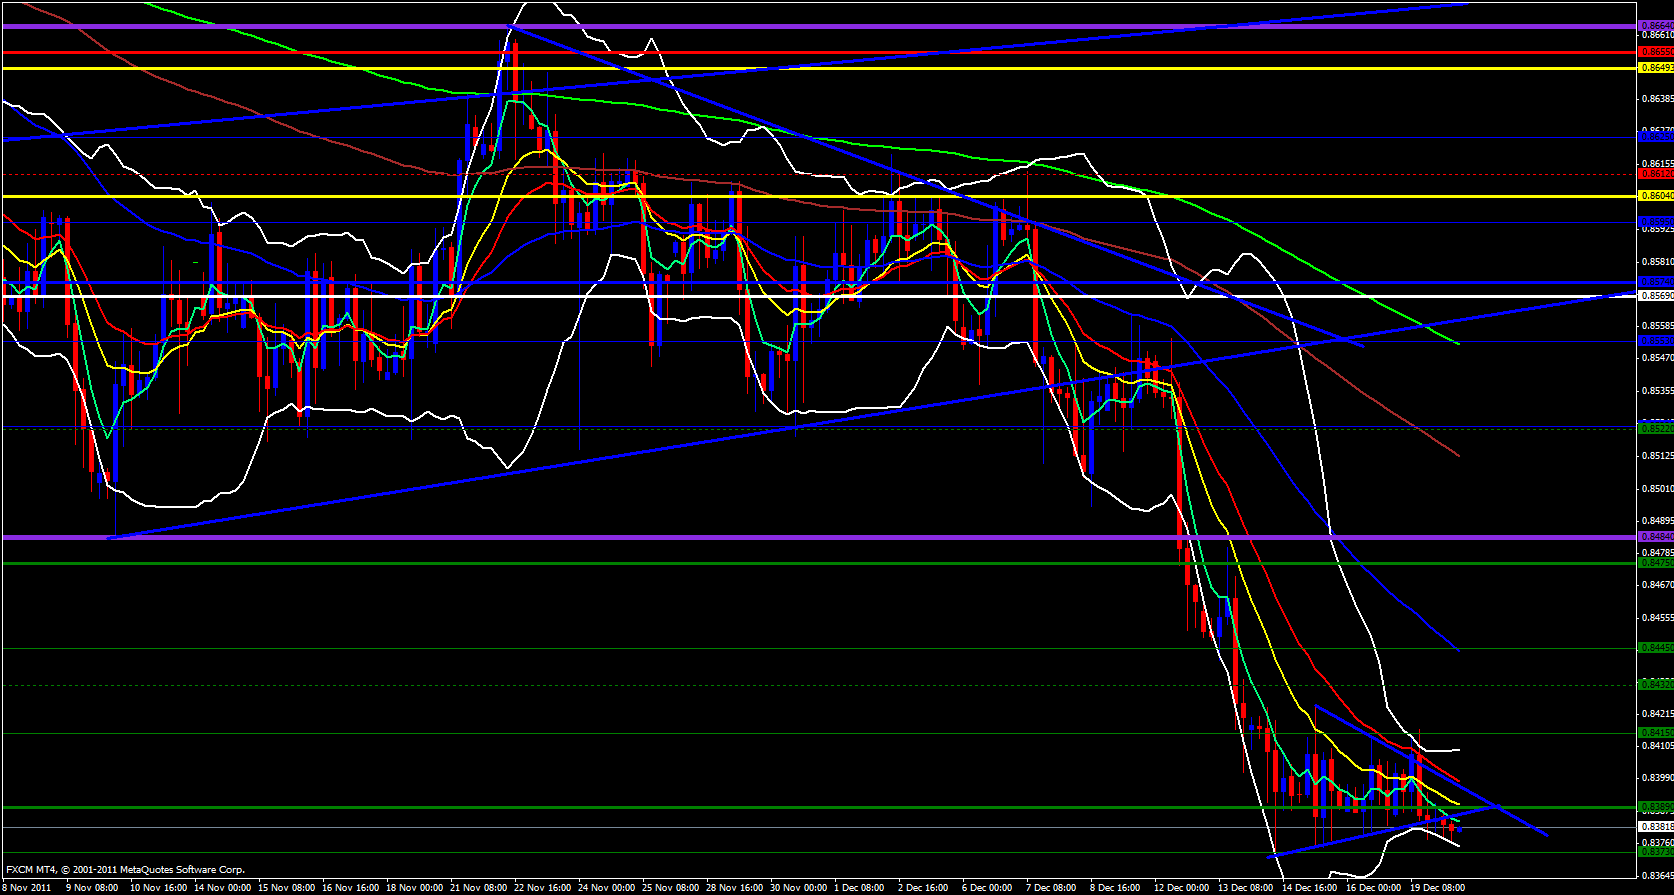Click the blue 0.8625 price label
This screenshot has width=1674, height=895.
pyautogui.click(x=1655, y=135)
